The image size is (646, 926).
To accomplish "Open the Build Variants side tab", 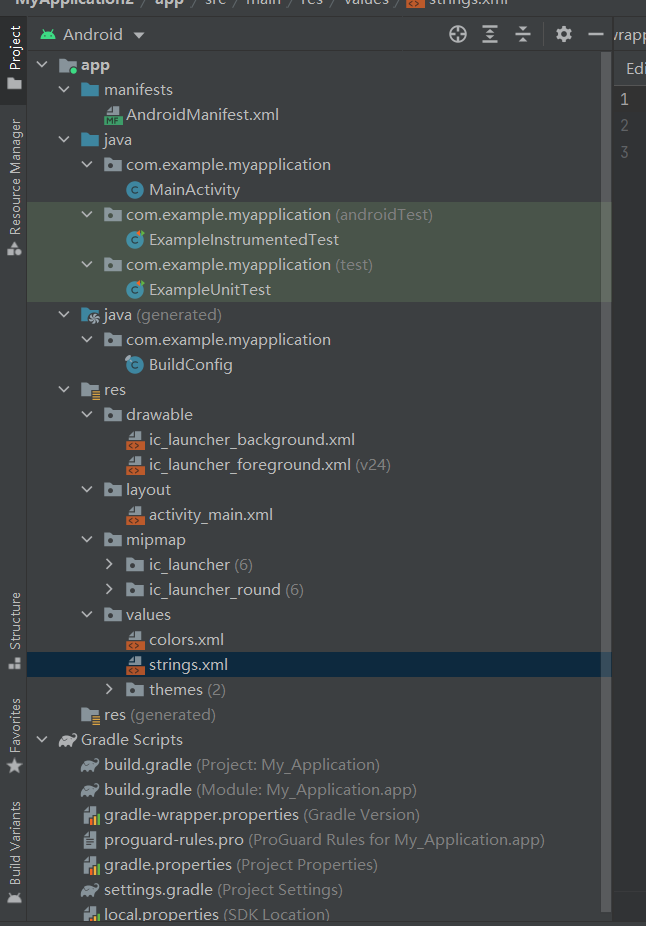I will click(x=14, y=852).
